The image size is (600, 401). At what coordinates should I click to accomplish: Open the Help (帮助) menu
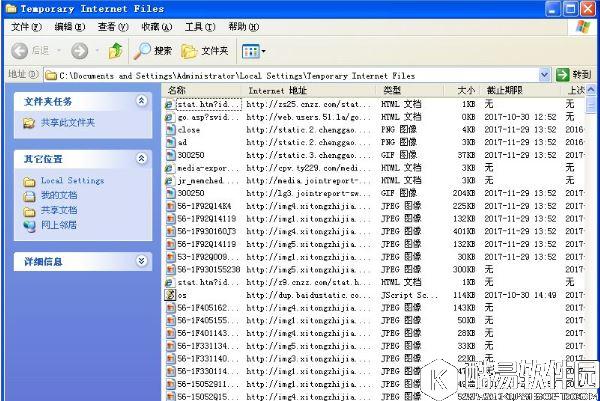[243, 27]
